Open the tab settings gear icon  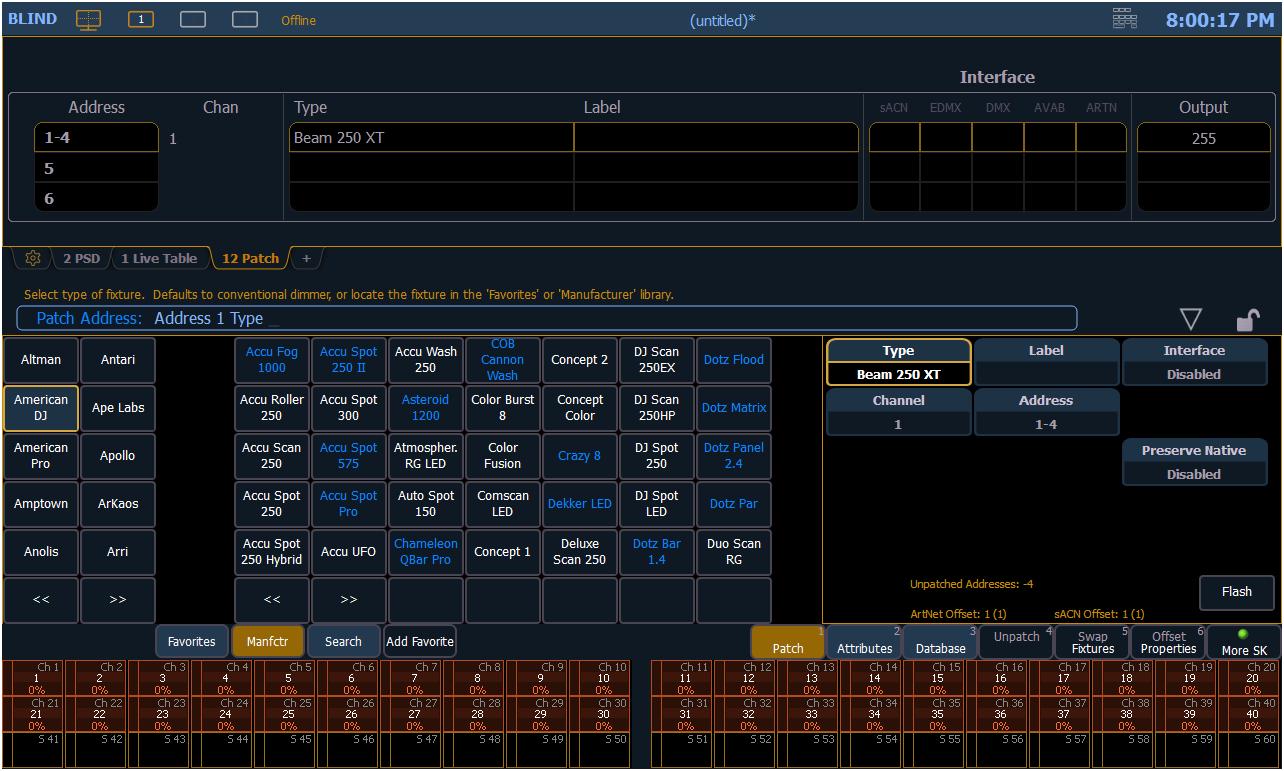click(x=33, y=258)
